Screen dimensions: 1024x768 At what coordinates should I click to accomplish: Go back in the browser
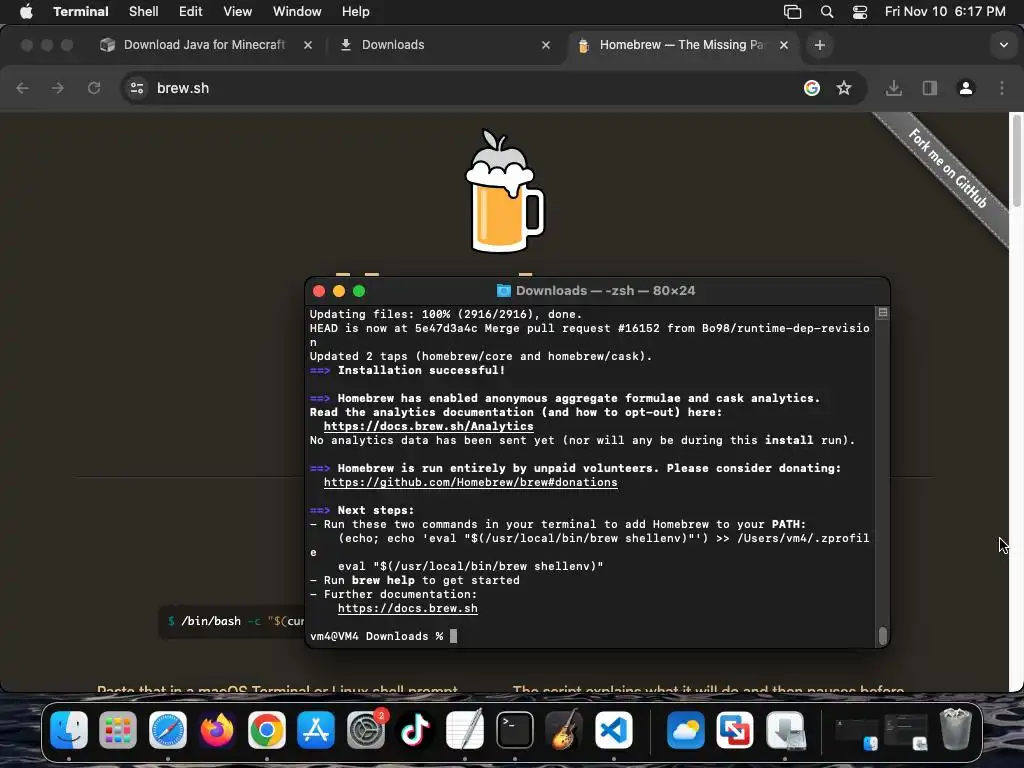coord(22,88)
